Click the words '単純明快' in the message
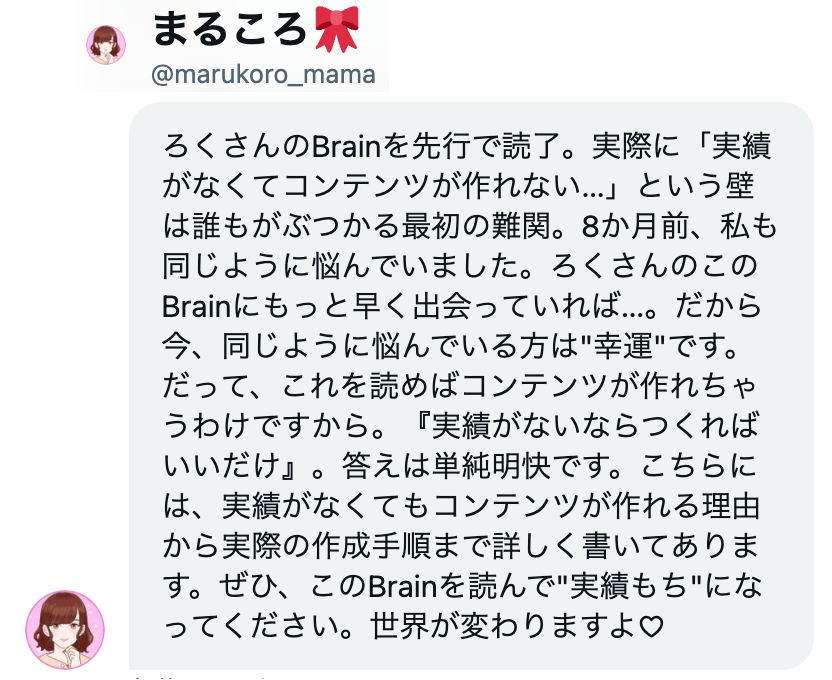The image size is (832, 680). click(492, 466)
